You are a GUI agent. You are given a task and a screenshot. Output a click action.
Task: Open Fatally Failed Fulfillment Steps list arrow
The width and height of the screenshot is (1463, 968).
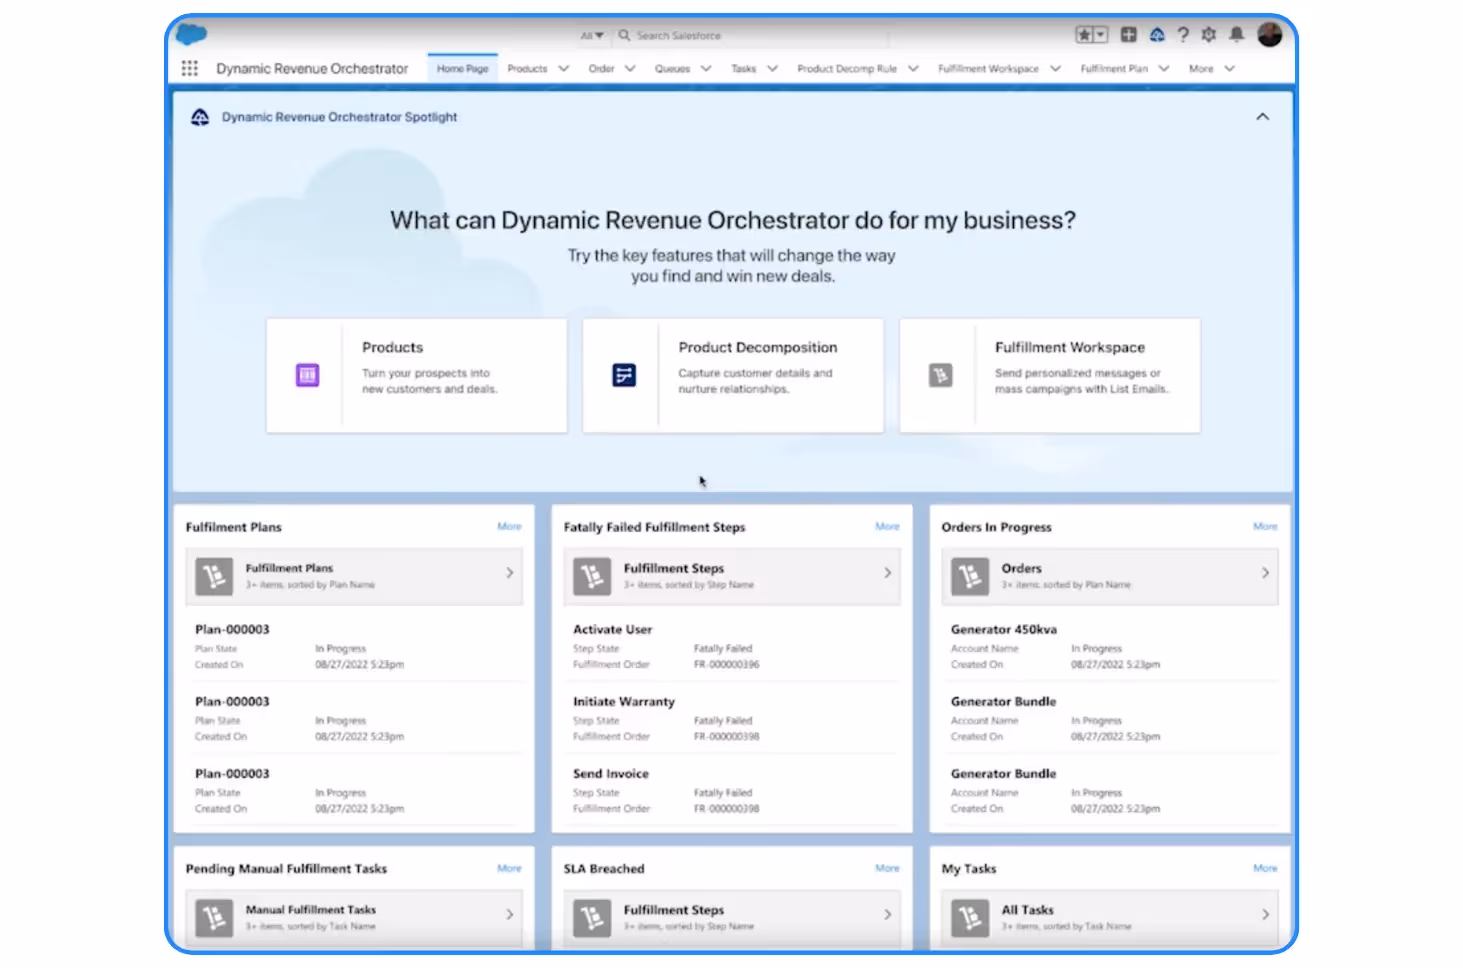coord(887,573)
